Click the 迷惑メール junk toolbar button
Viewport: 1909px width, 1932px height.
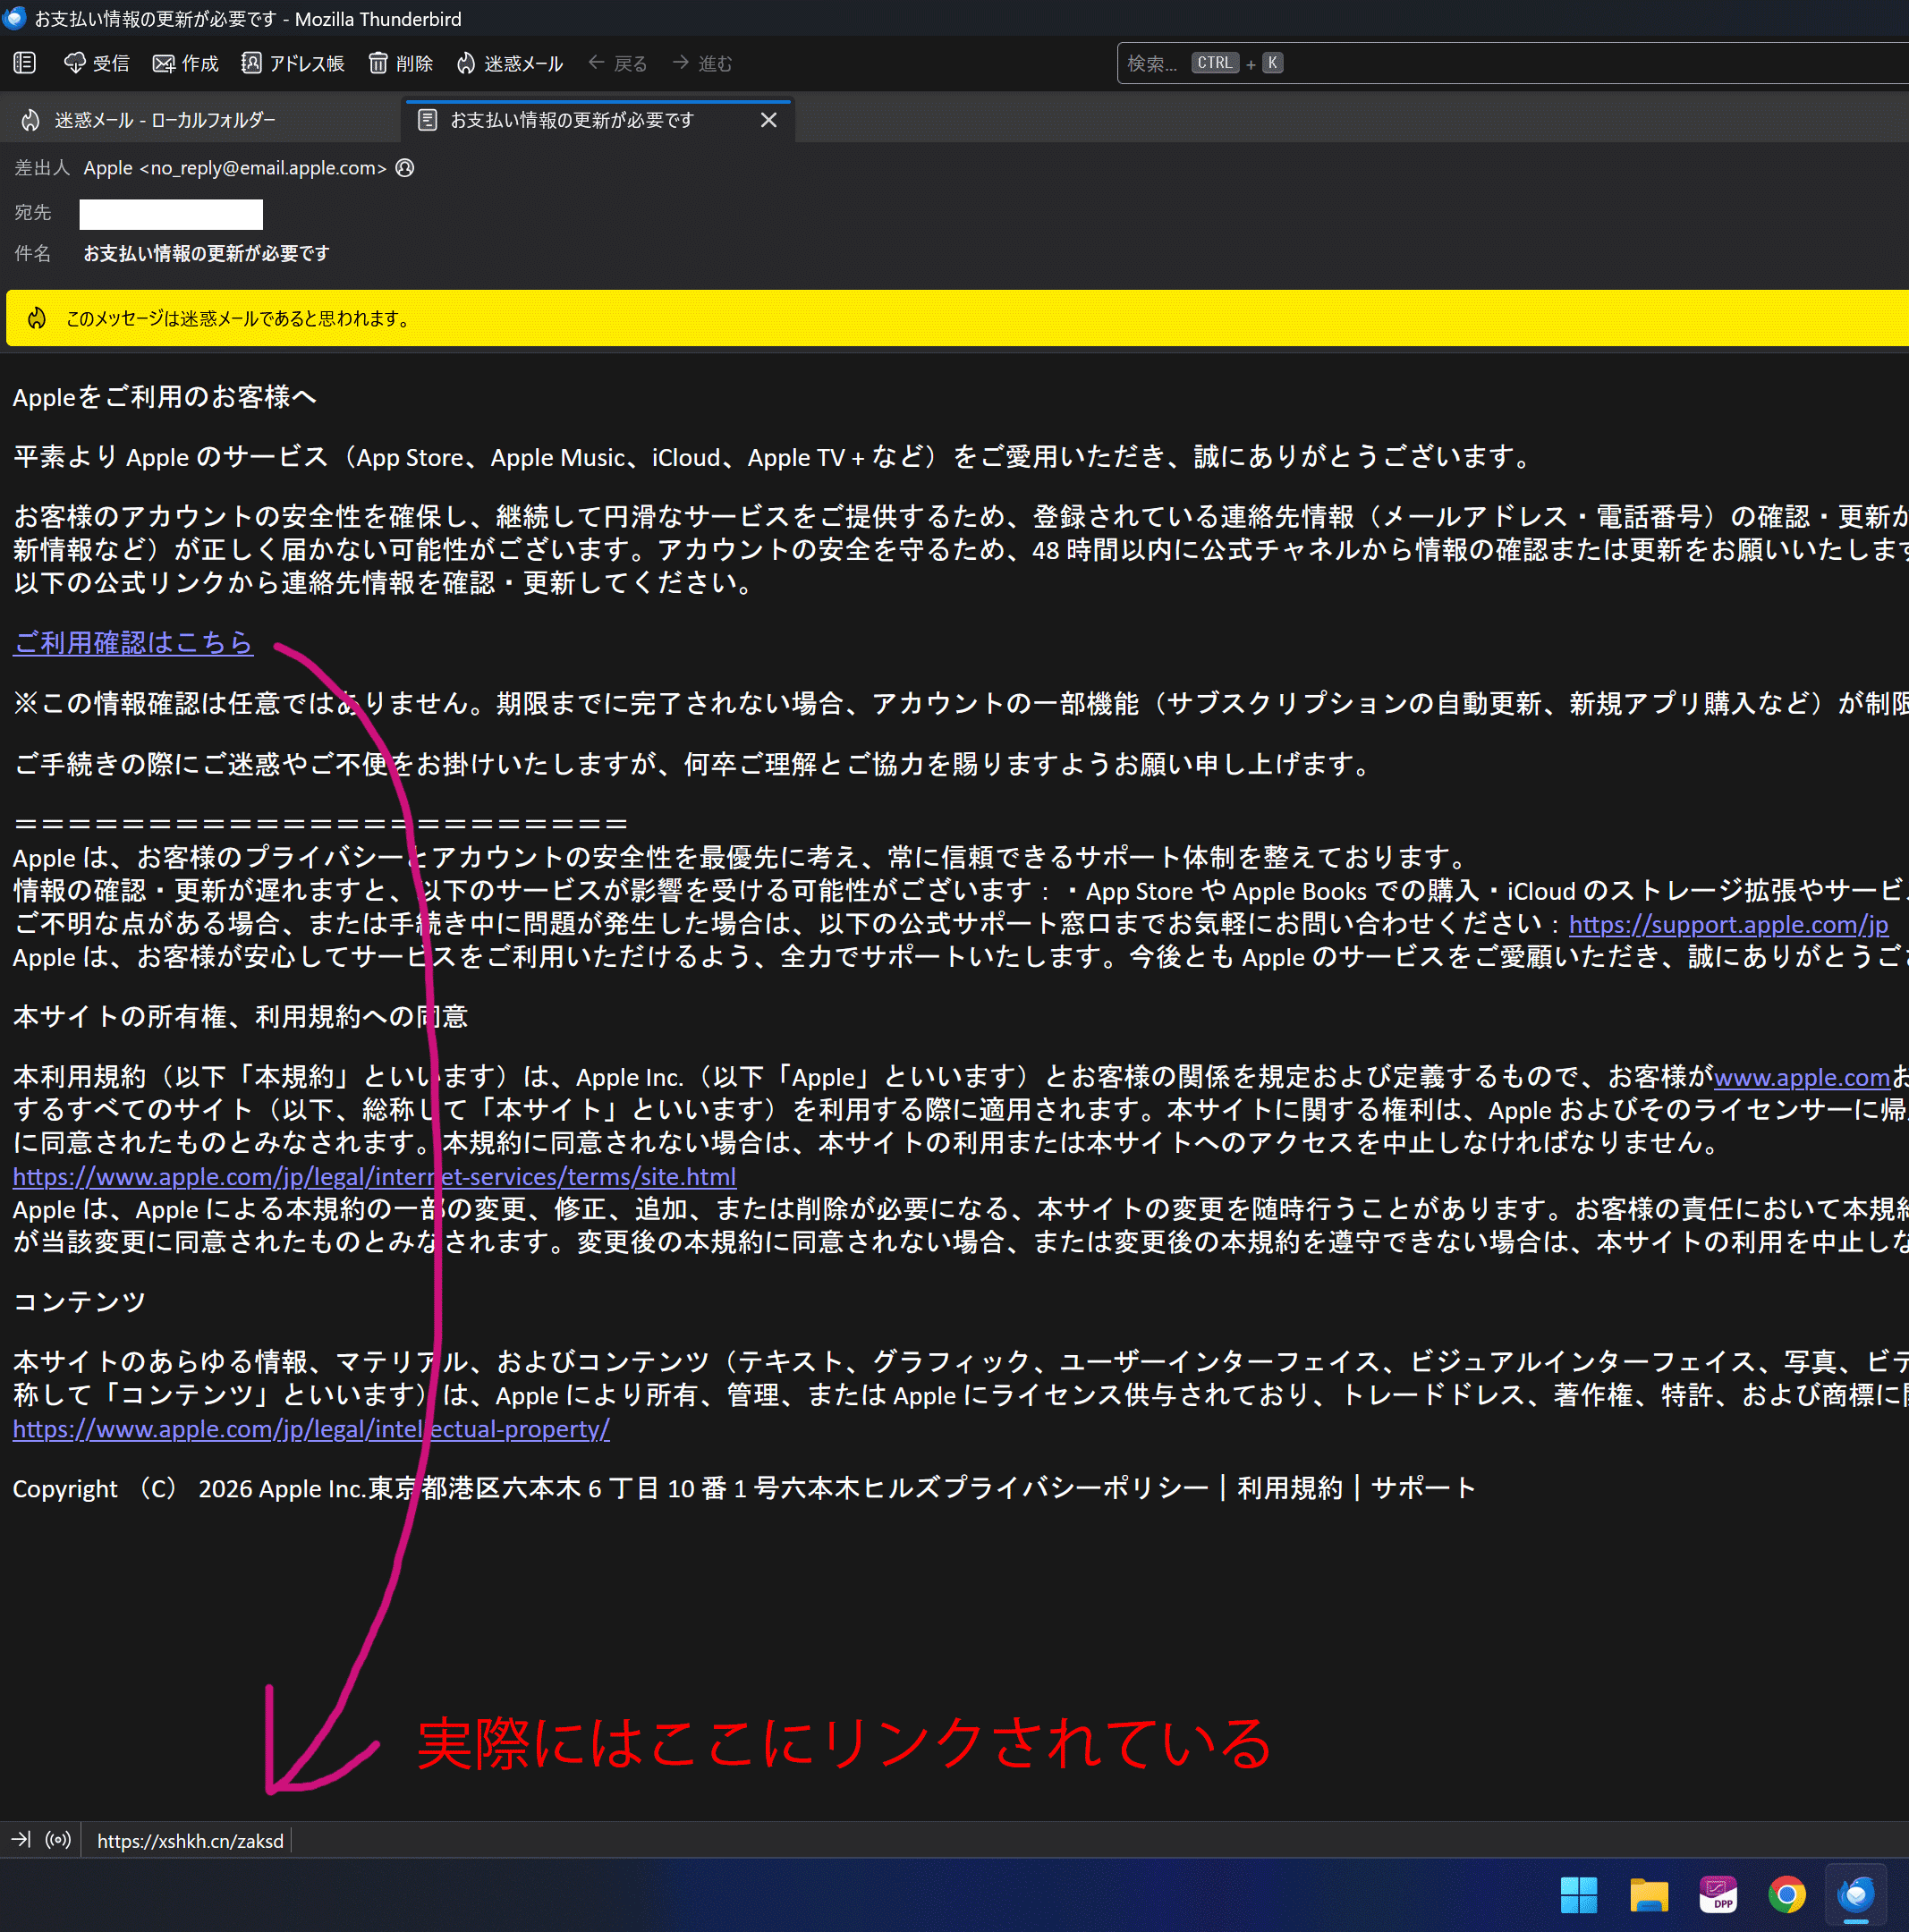510,63
